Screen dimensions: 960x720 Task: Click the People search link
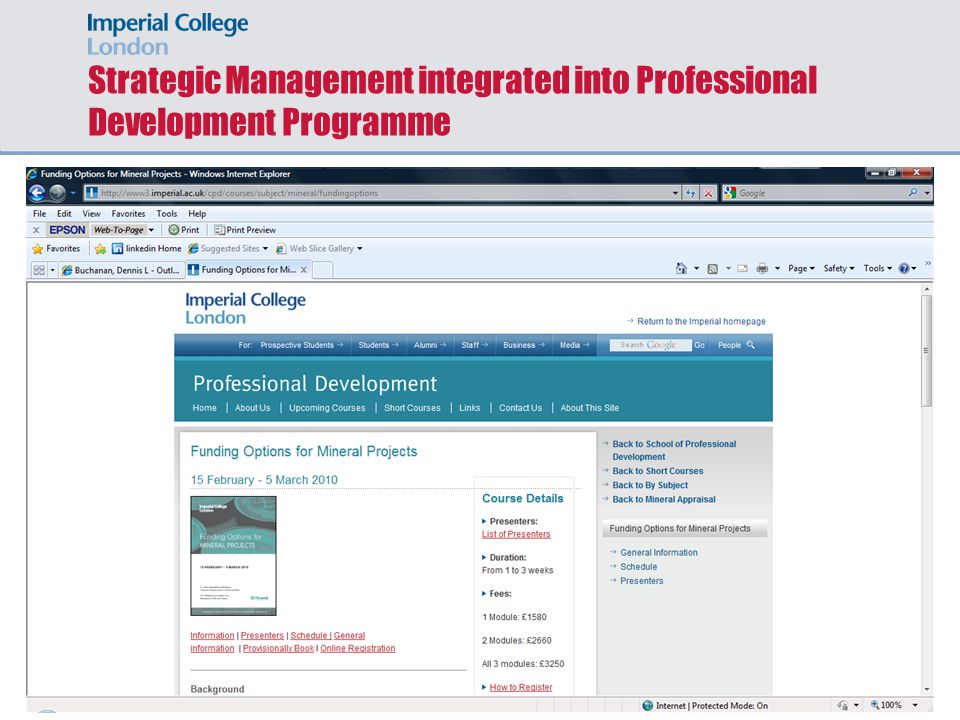[x=736, y=345]
